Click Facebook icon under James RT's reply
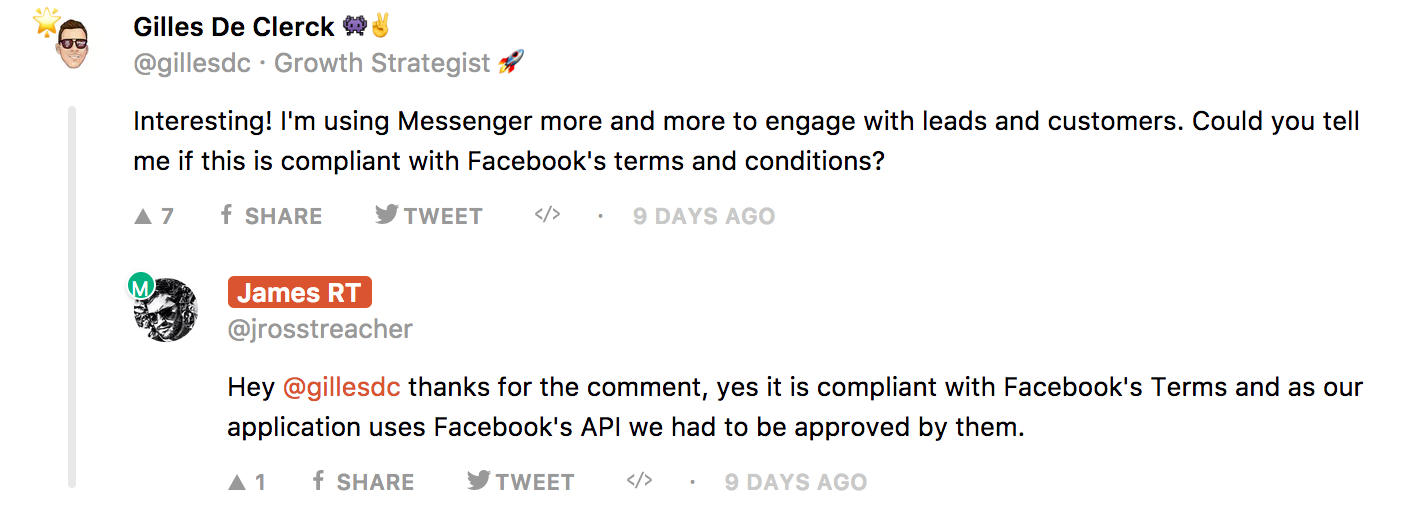Image resolution: width=1402 pixels, height=522 pixels. [319, 481]
